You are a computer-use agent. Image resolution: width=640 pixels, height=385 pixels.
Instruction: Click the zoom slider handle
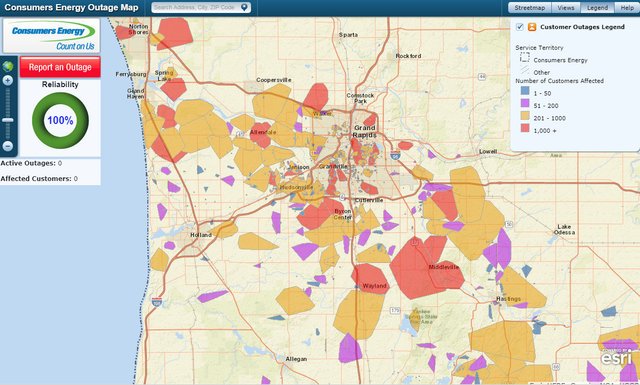point(8,120)
